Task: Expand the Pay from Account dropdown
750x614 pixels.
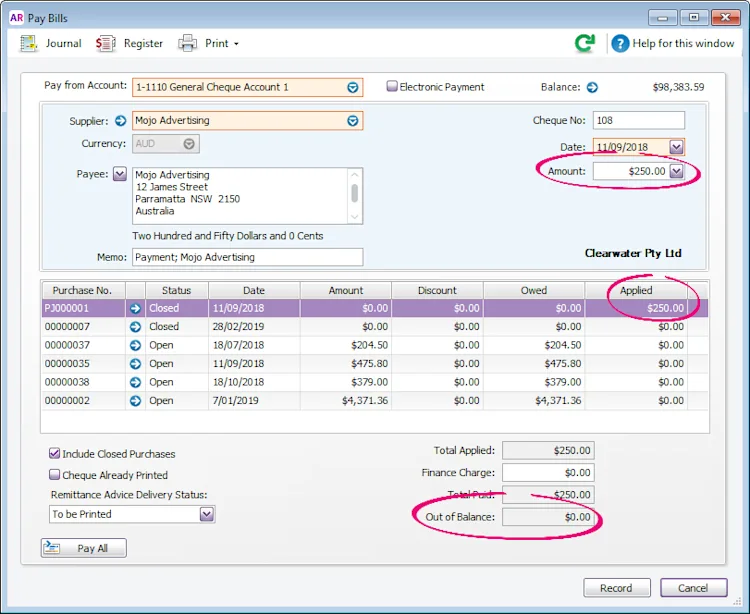Action: pos(353,88)
